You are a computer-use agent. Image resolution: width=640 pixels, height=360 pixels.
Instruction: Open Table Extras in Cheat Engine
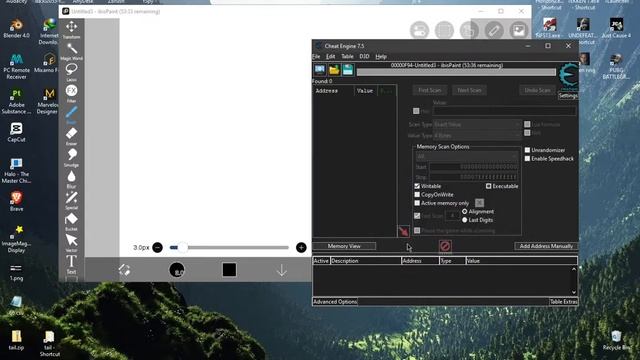563,302
